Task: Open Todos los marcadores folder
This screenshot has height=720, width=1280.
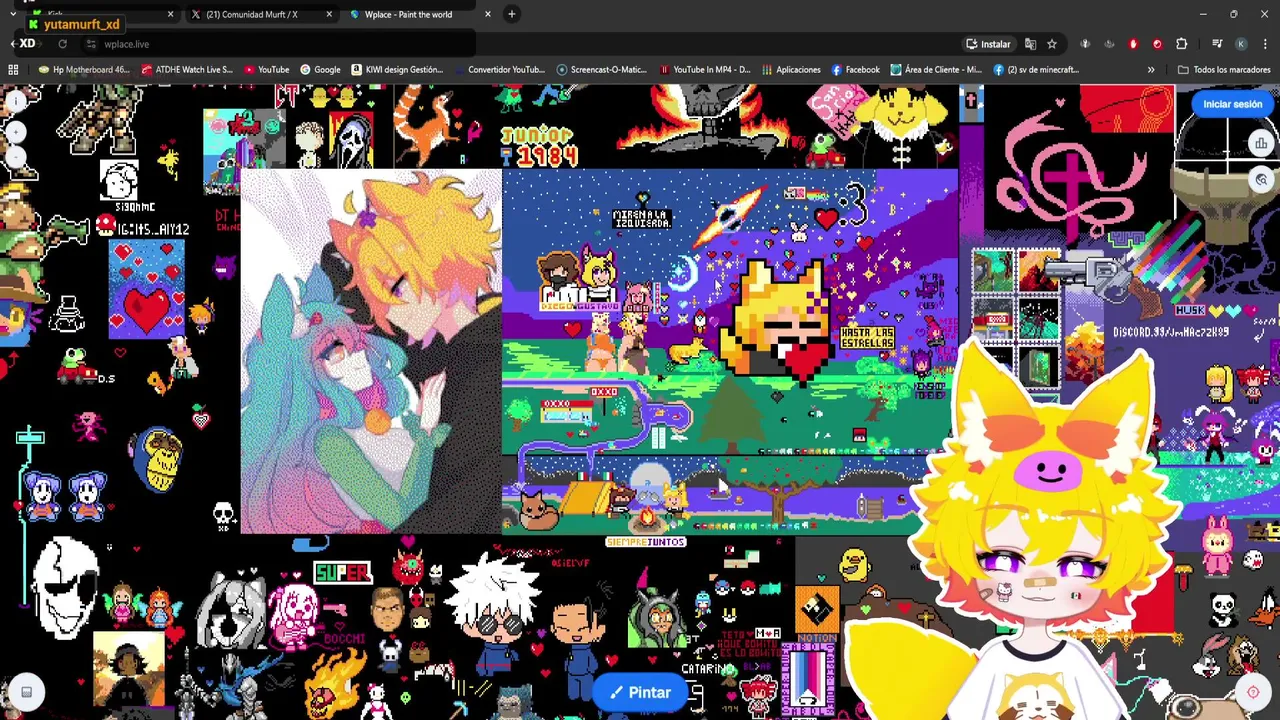Action: pyautogui.click(x=1225, y=69)
